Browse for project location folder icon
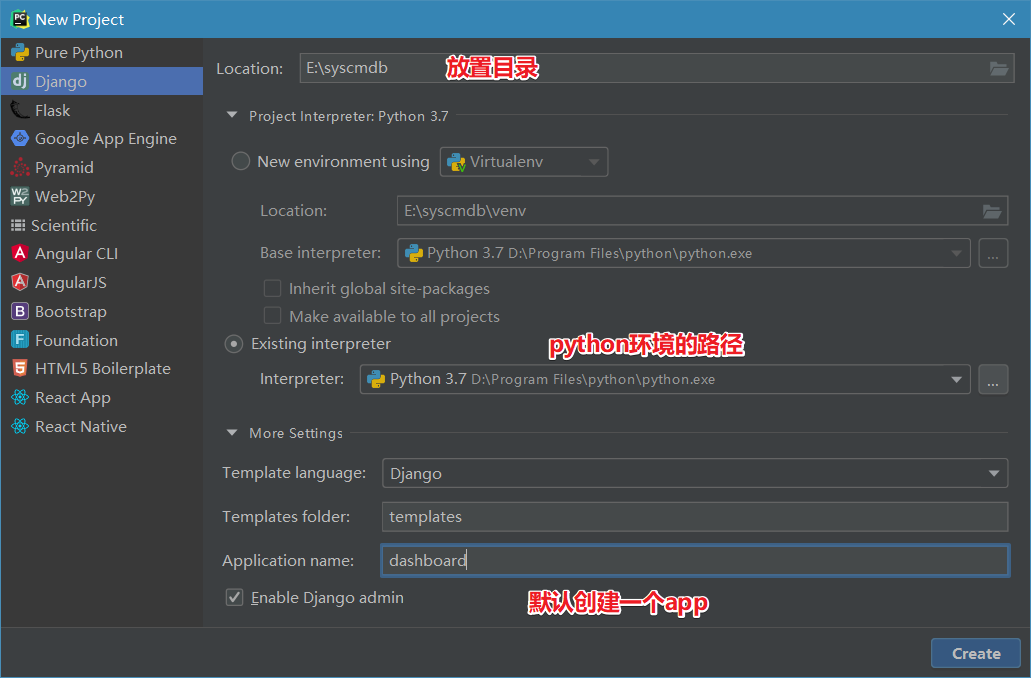 (999, 68)
